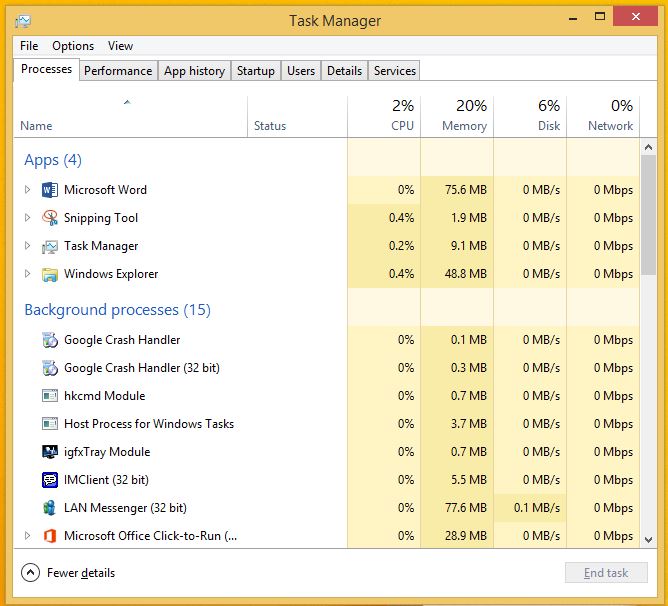
Task: Sort processes by Disk column
Action: pyautogui.click(x=530, y=117)
